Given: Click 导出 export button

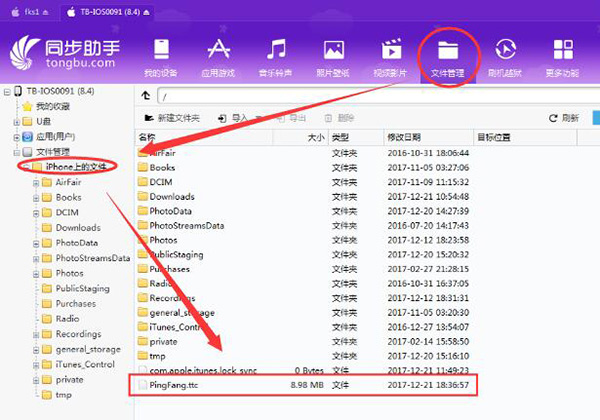Looking at the screenshot, I should point(292,118).
